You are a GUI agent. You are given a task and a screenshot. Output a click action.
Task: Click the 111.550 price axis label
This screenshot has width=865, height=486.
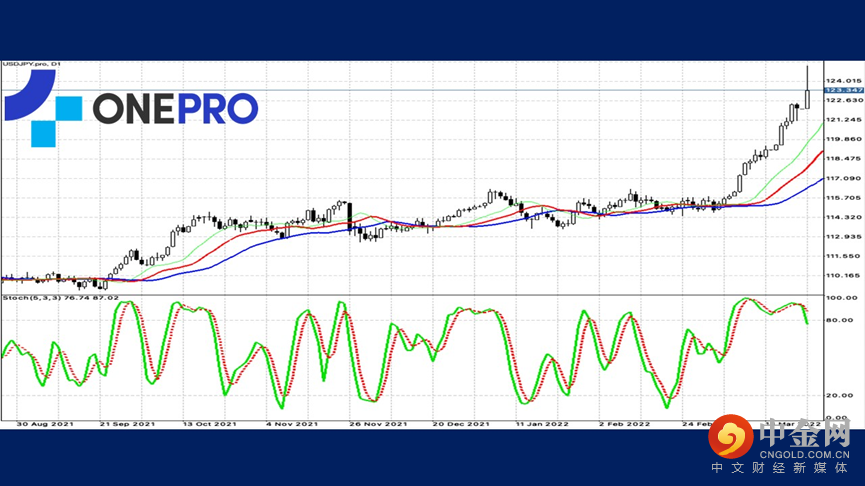click(843, 256)
